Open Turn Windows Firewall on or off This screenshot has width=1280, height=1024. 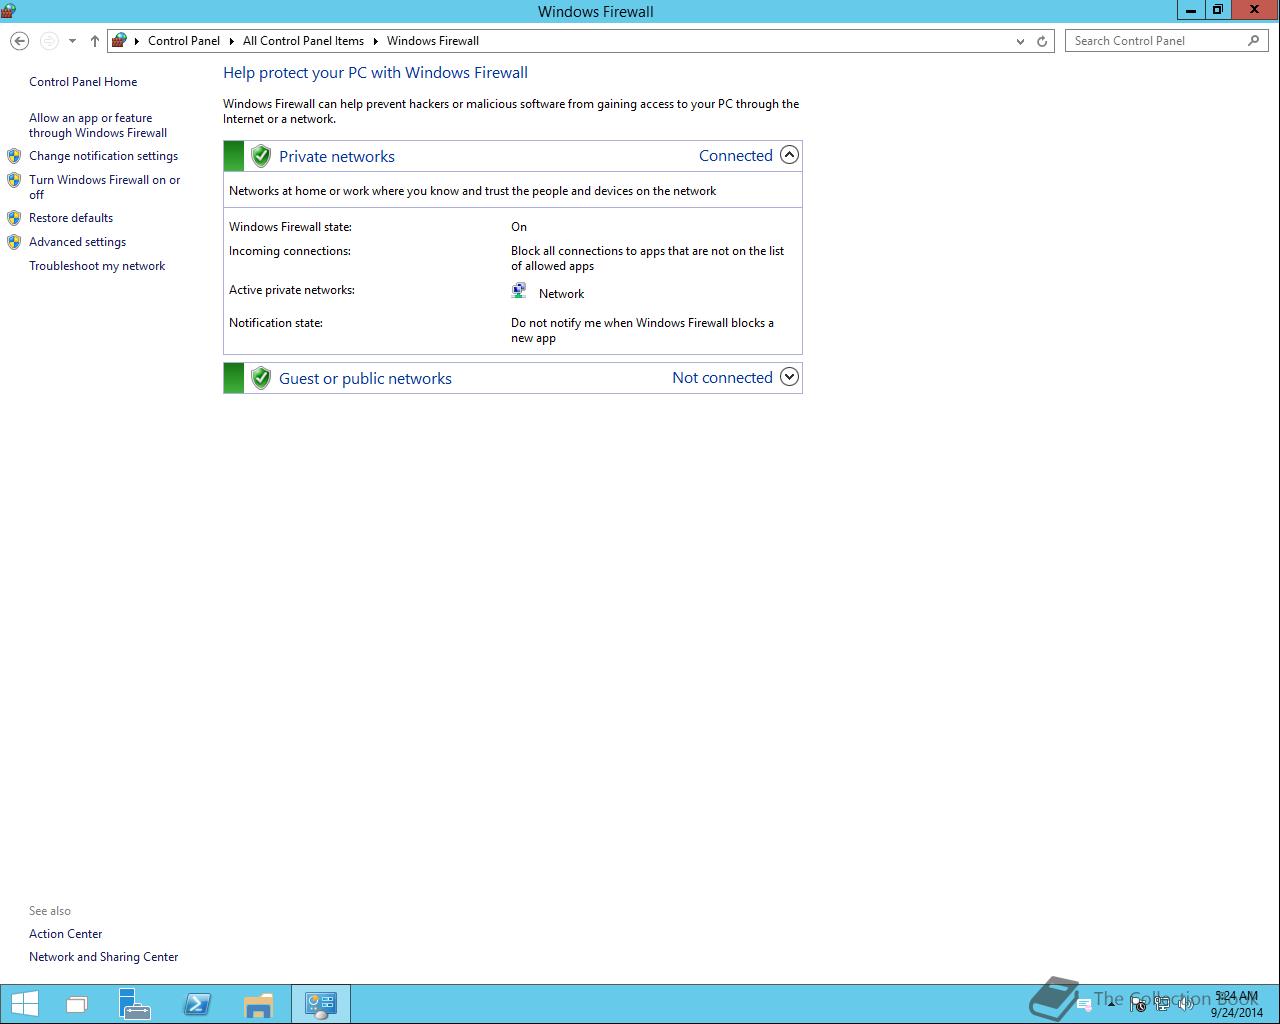click(x=105, y=187)
